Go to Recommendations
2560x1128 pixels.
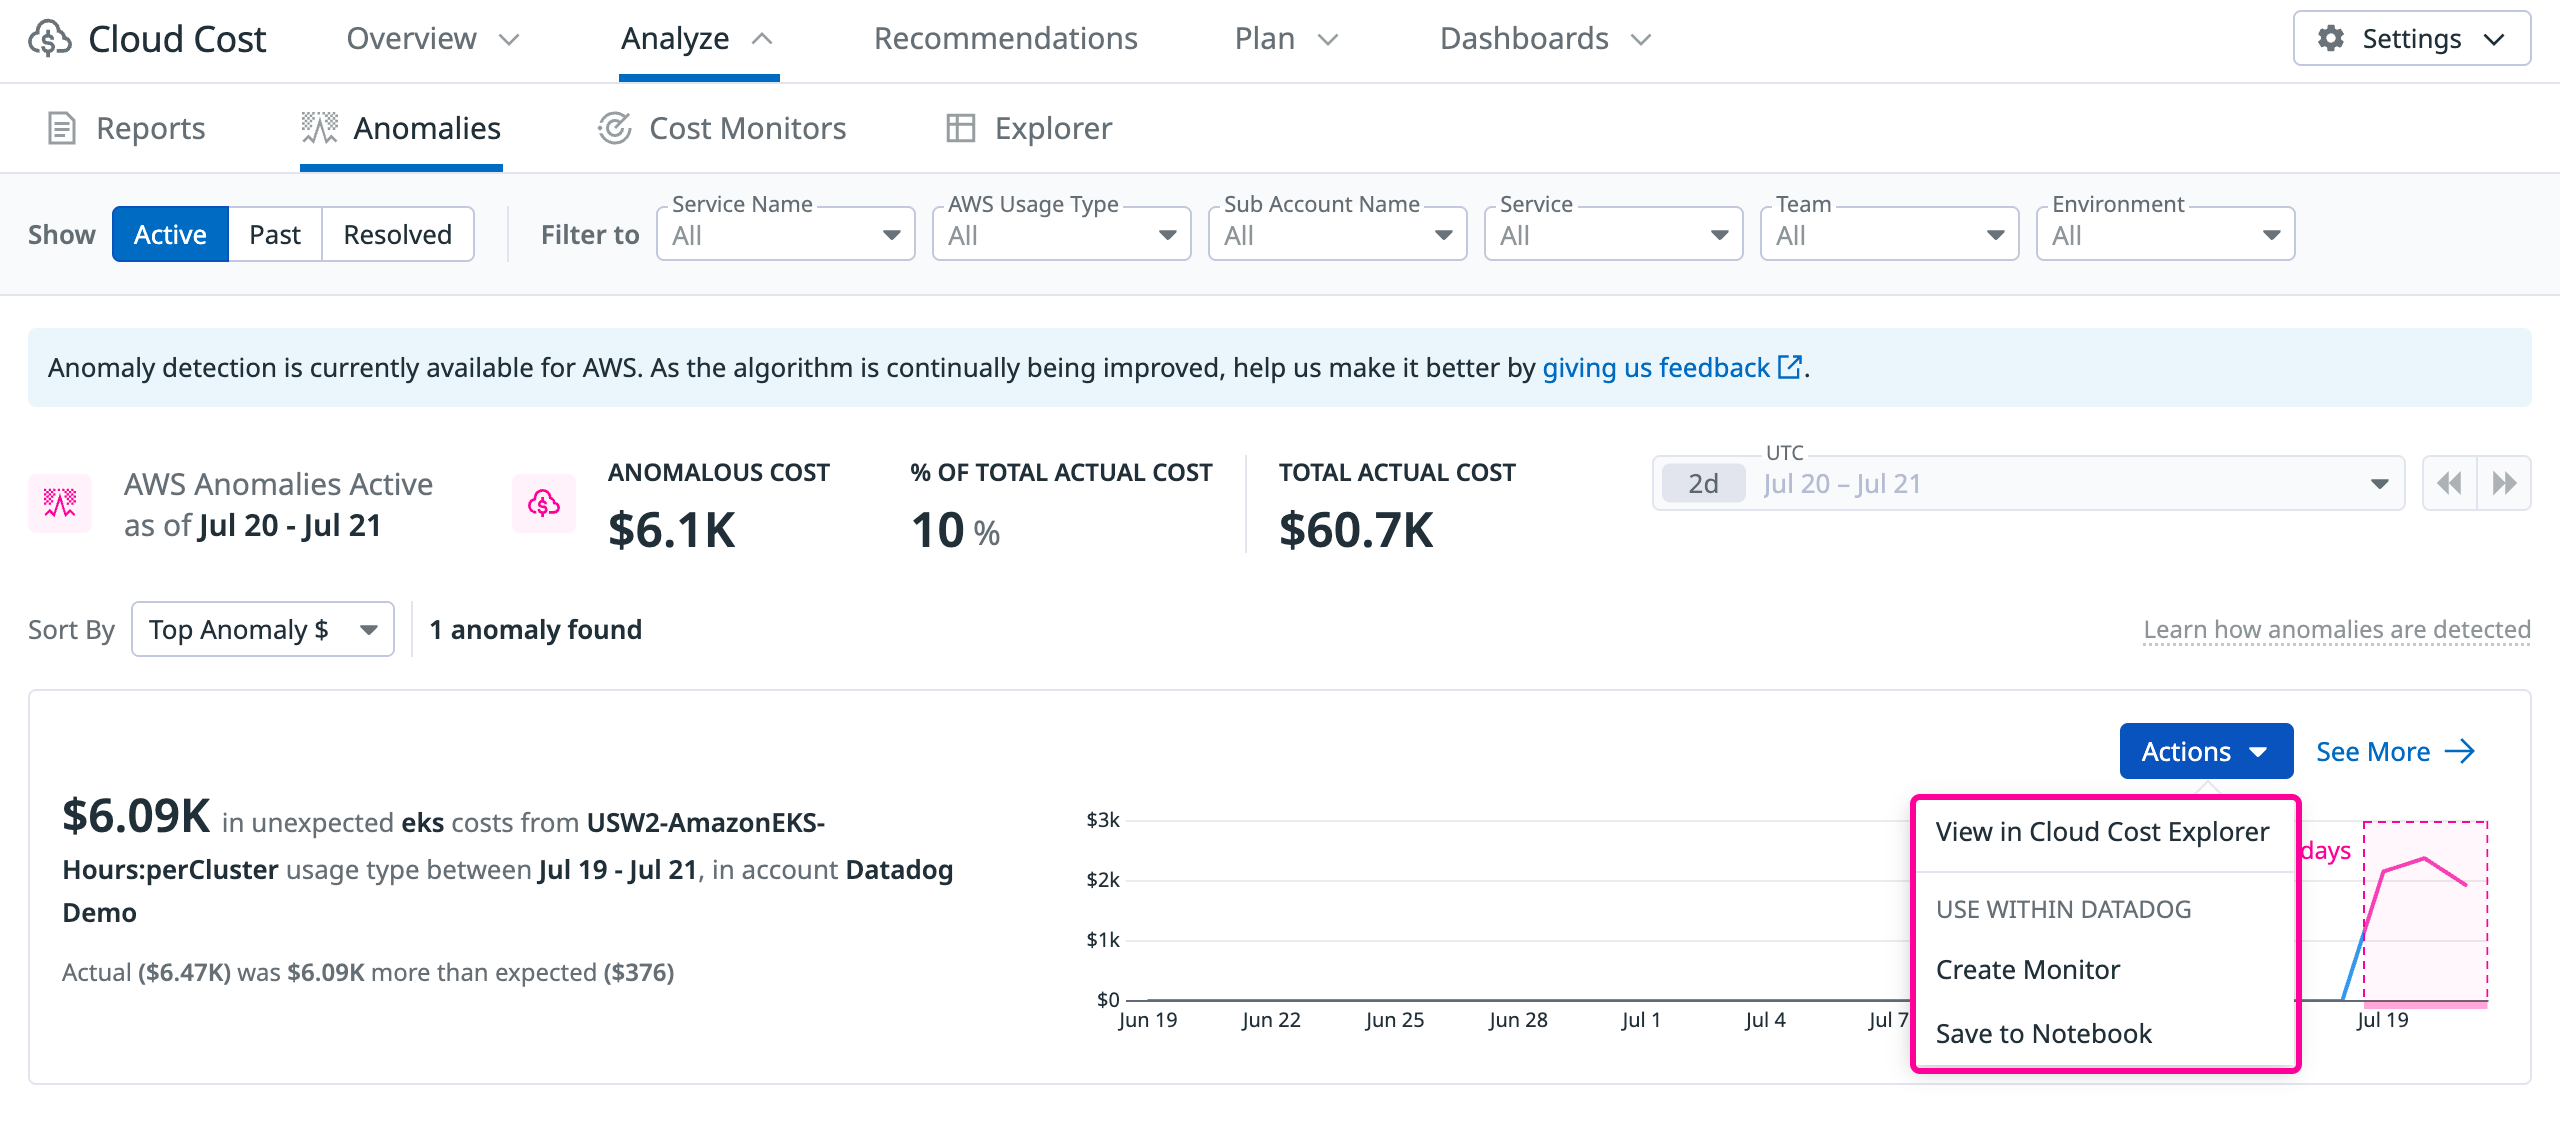pos(1006,39)
